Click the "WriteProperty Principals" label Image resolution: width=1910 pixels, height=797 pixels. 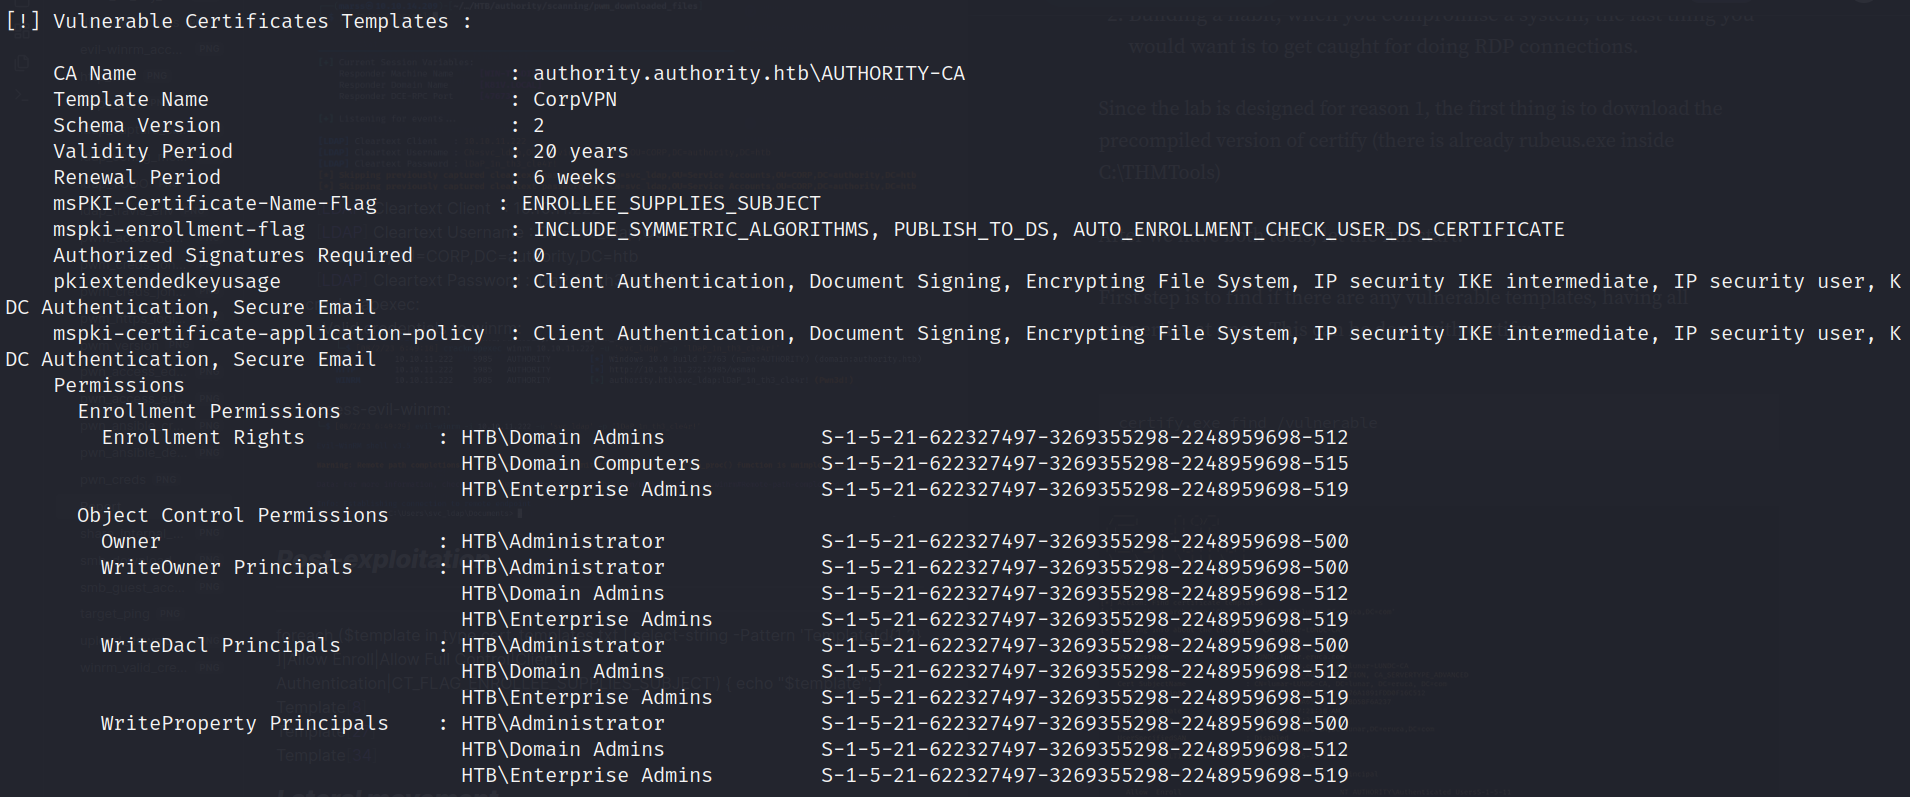point(244,723)
